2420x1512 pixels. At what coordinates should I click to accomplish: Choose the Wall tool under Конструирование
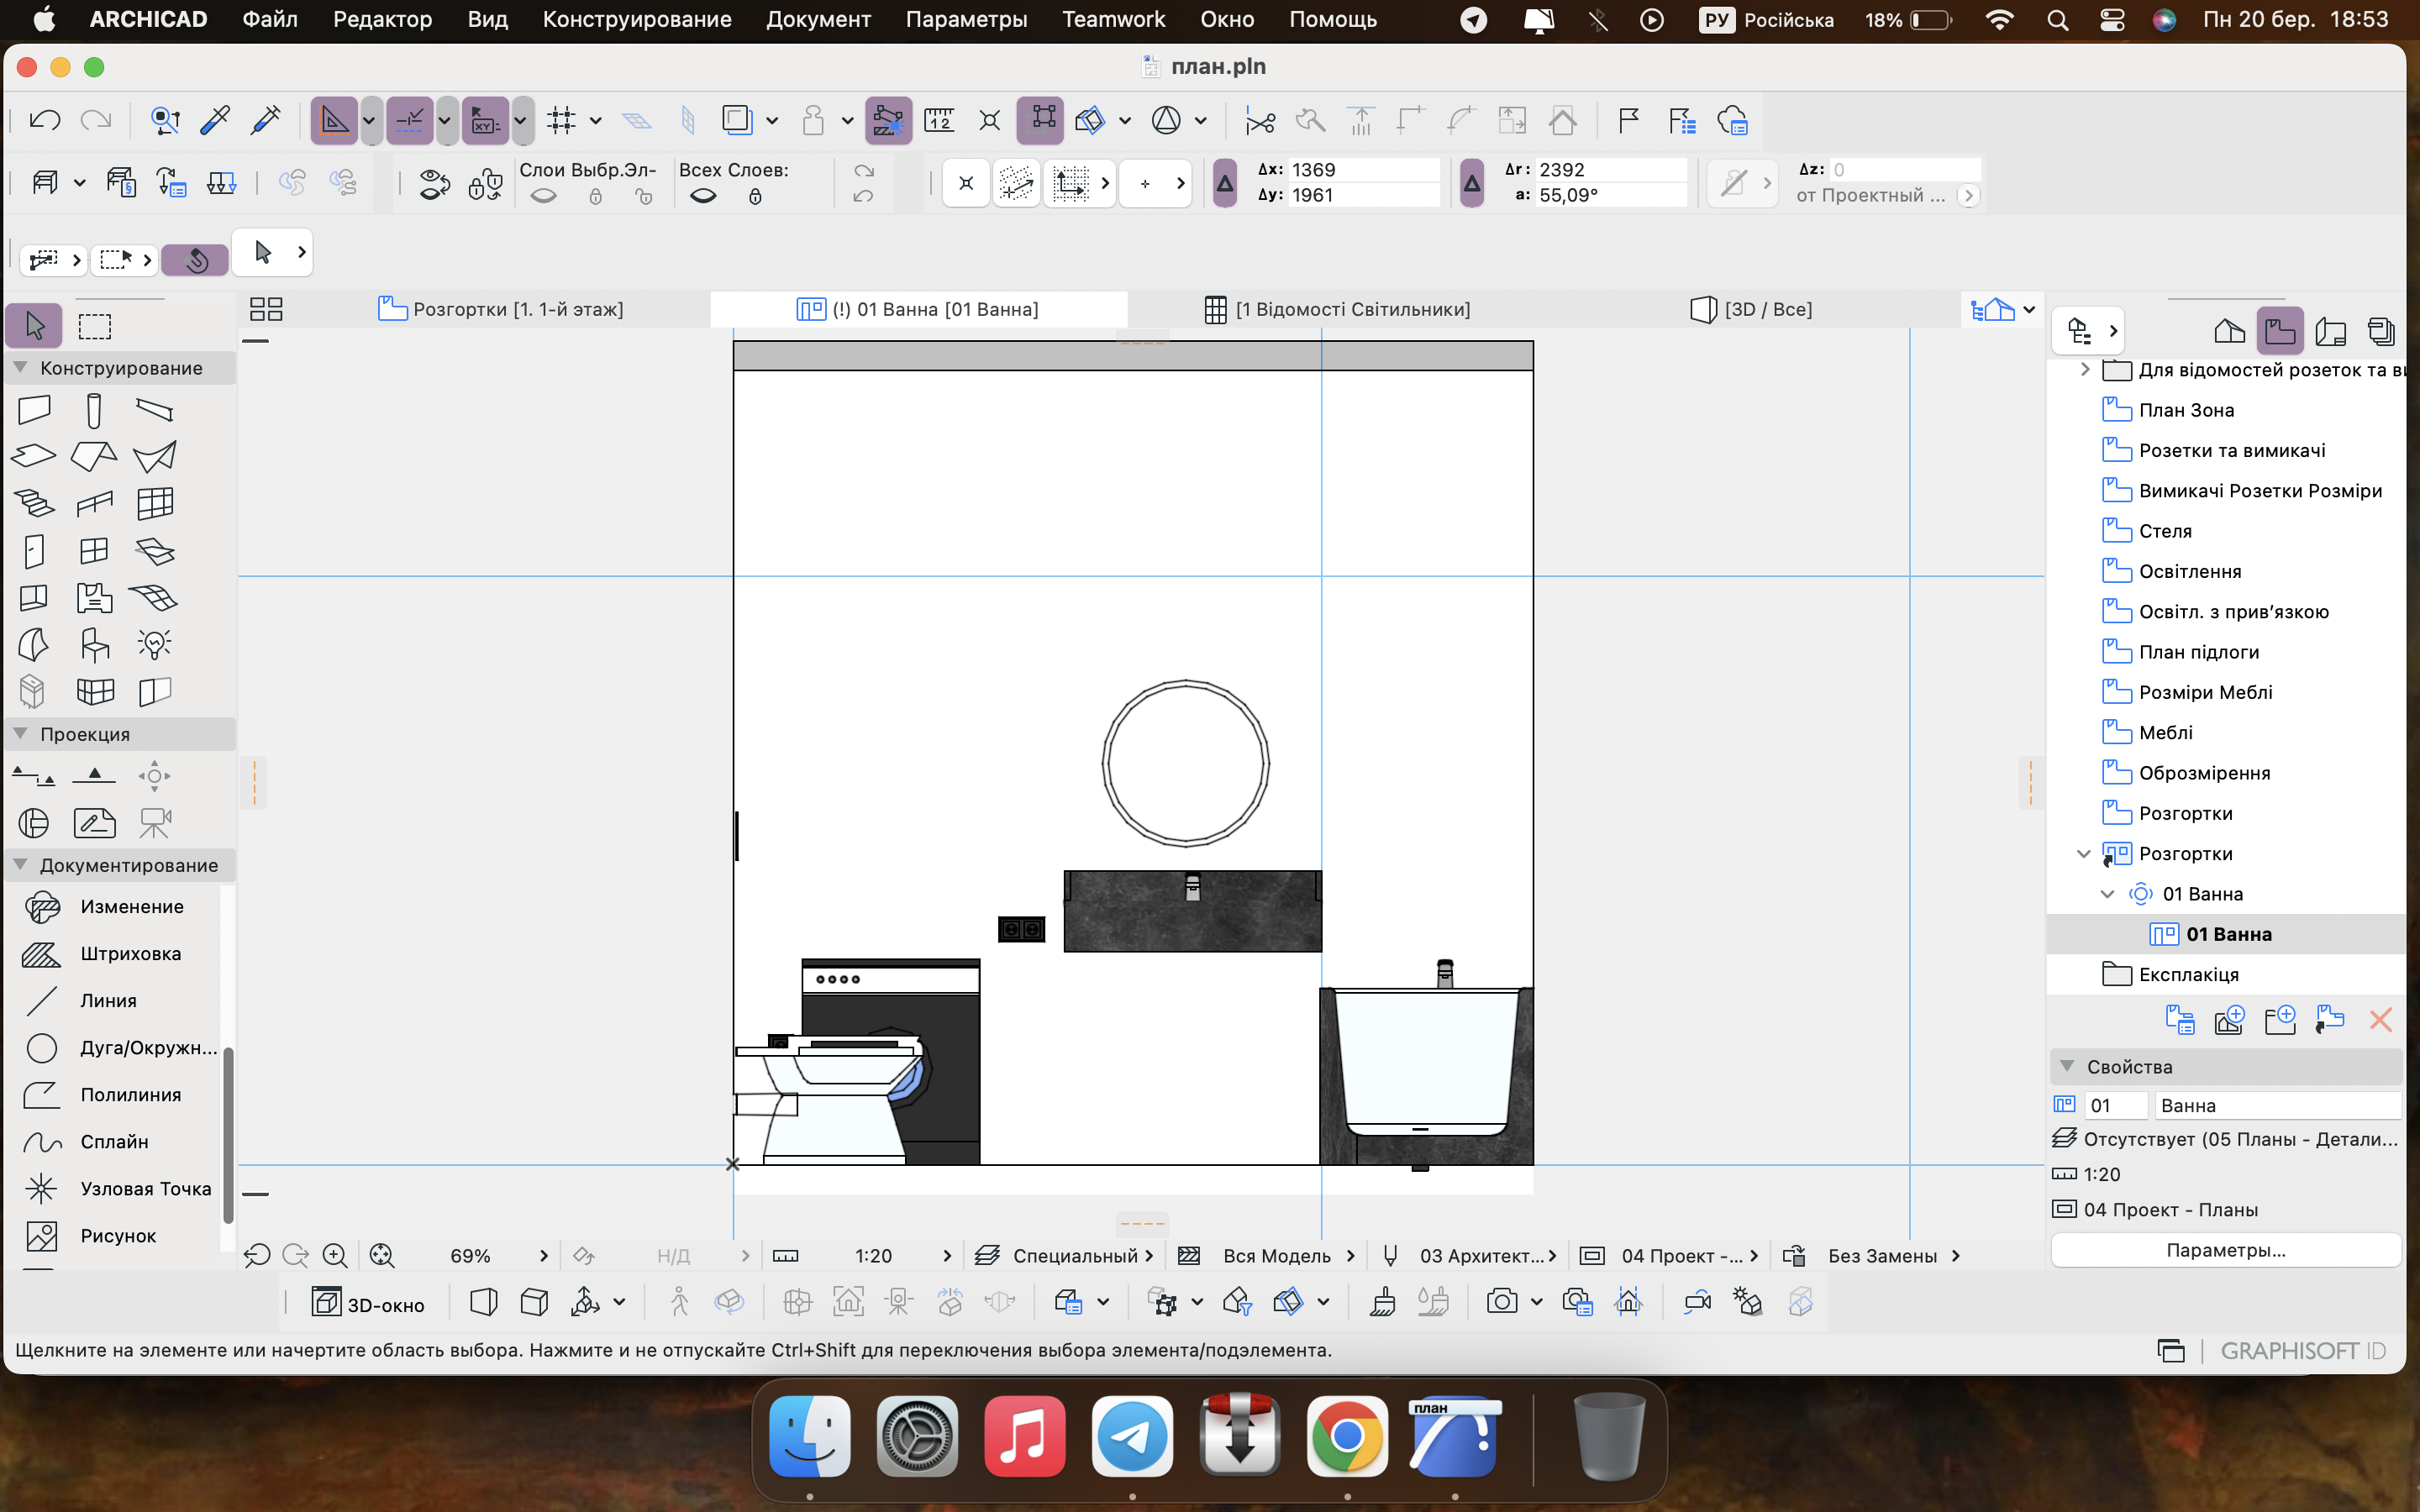click(34, 410)
